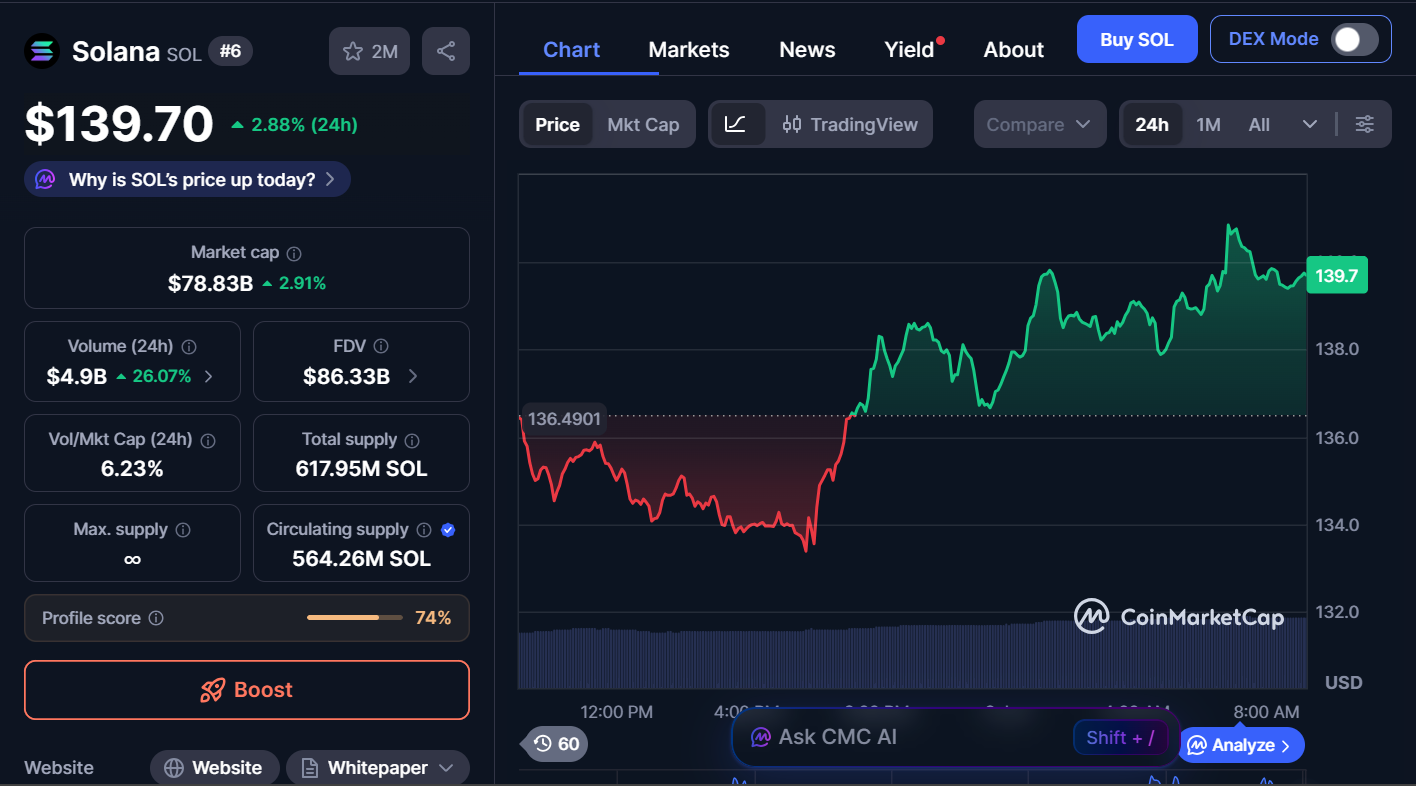Open the chart settings sliders icon
The width and height of the screenshot is (1416, 786).
pyautogui.click(x=1364, y=124)
